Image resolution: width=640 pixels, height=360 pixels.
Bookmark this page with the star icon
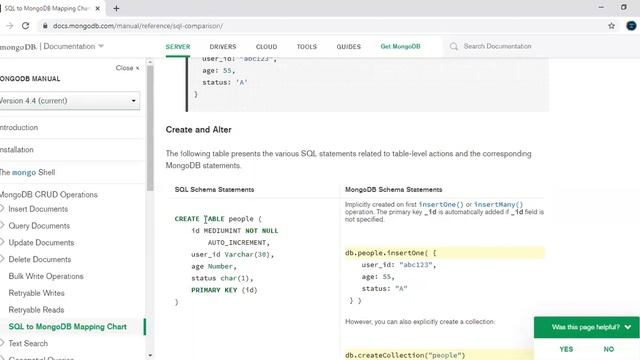click(611, 26)
